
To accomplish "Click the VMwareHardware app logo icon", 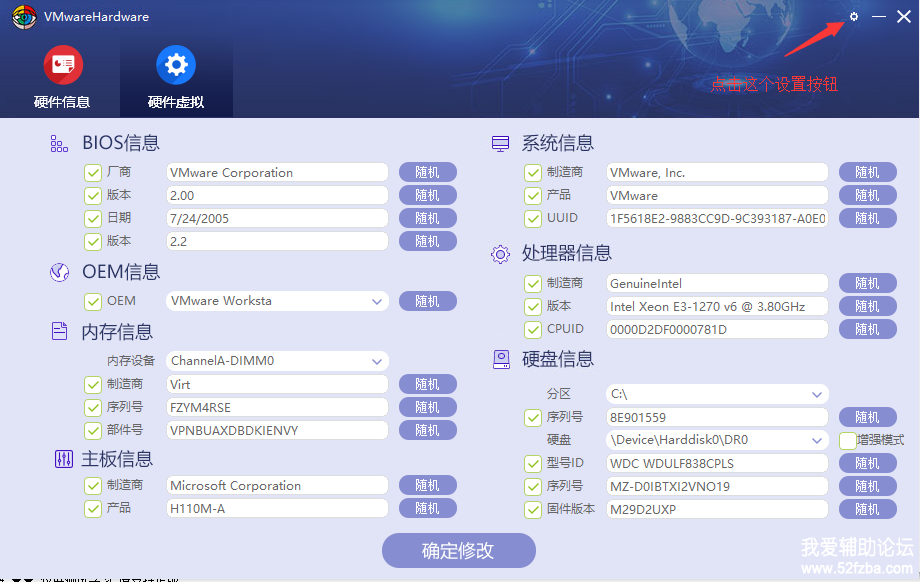I will coord(24,17).
